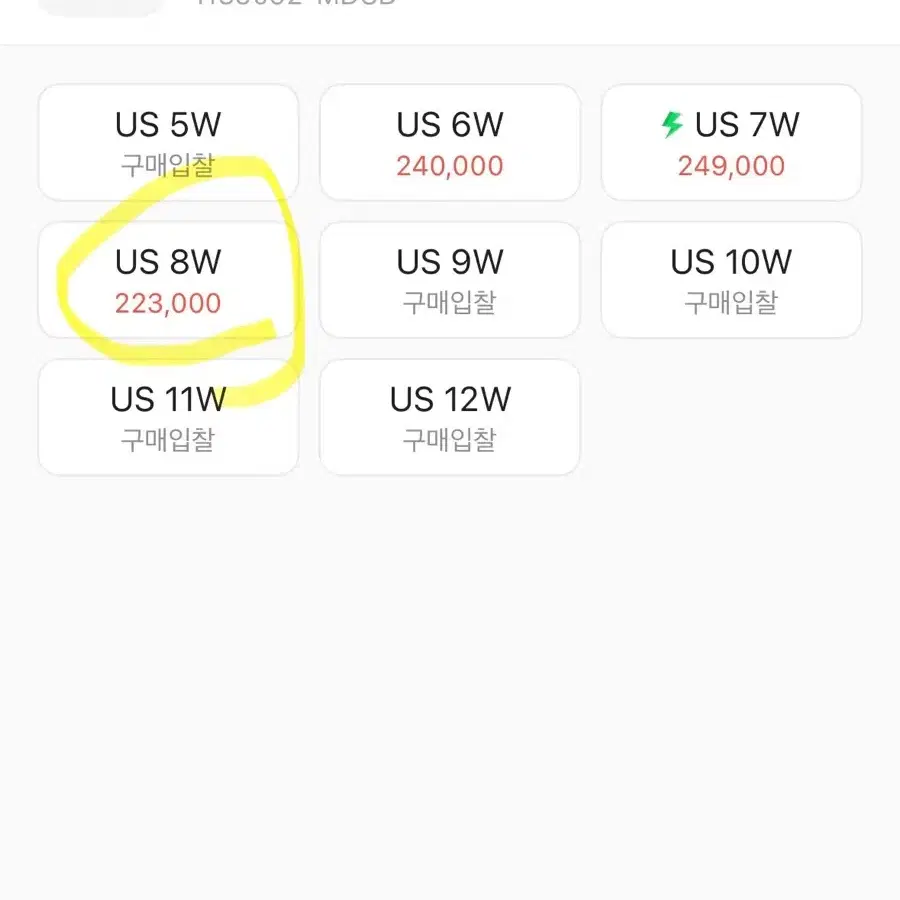The width and height of the screenshot is (900, 900).
Task: Choose the US 10W size option
Action: [x=731, y=280]
